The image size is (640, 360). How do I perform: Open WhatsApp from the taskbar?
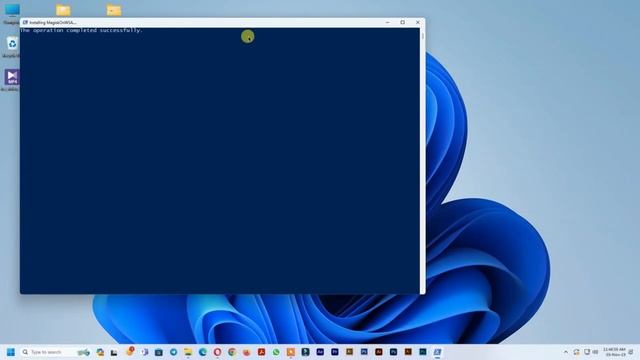tap(276, 352)
